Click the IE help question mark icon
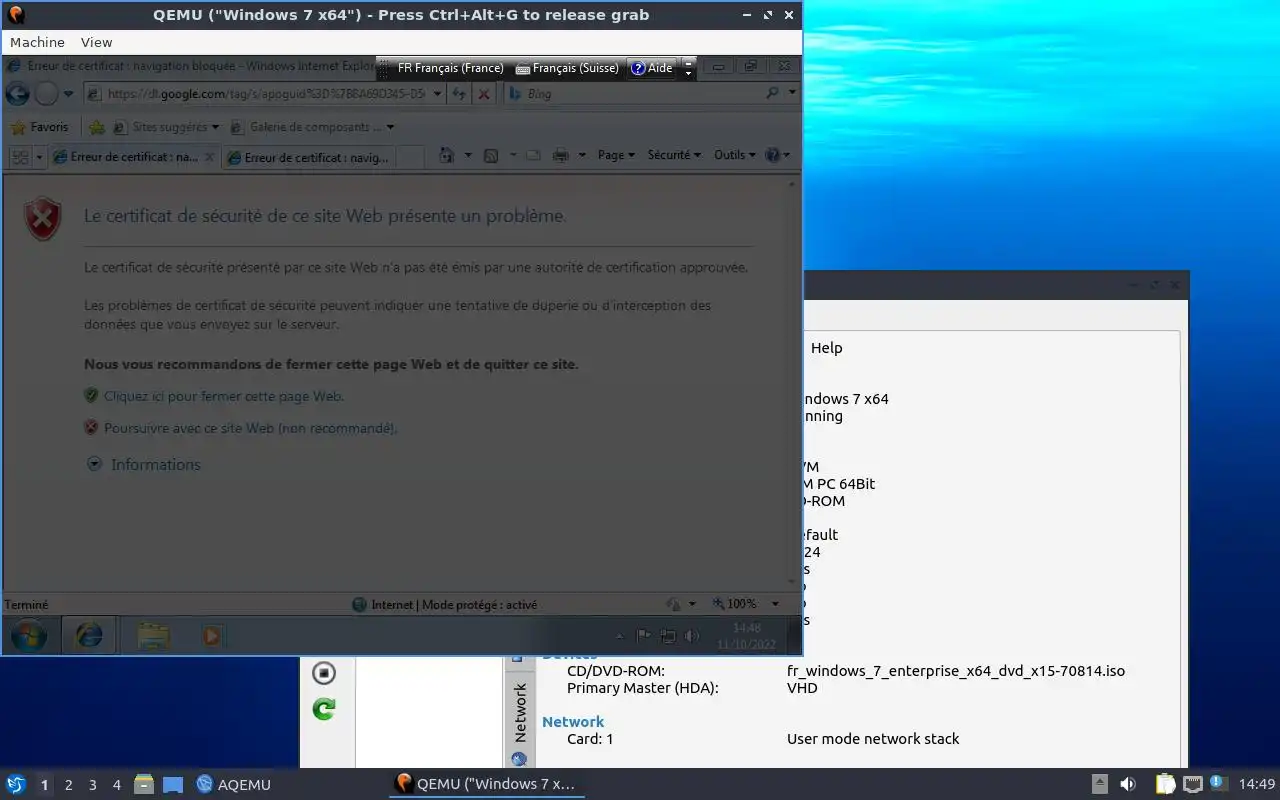 point(772,155)
